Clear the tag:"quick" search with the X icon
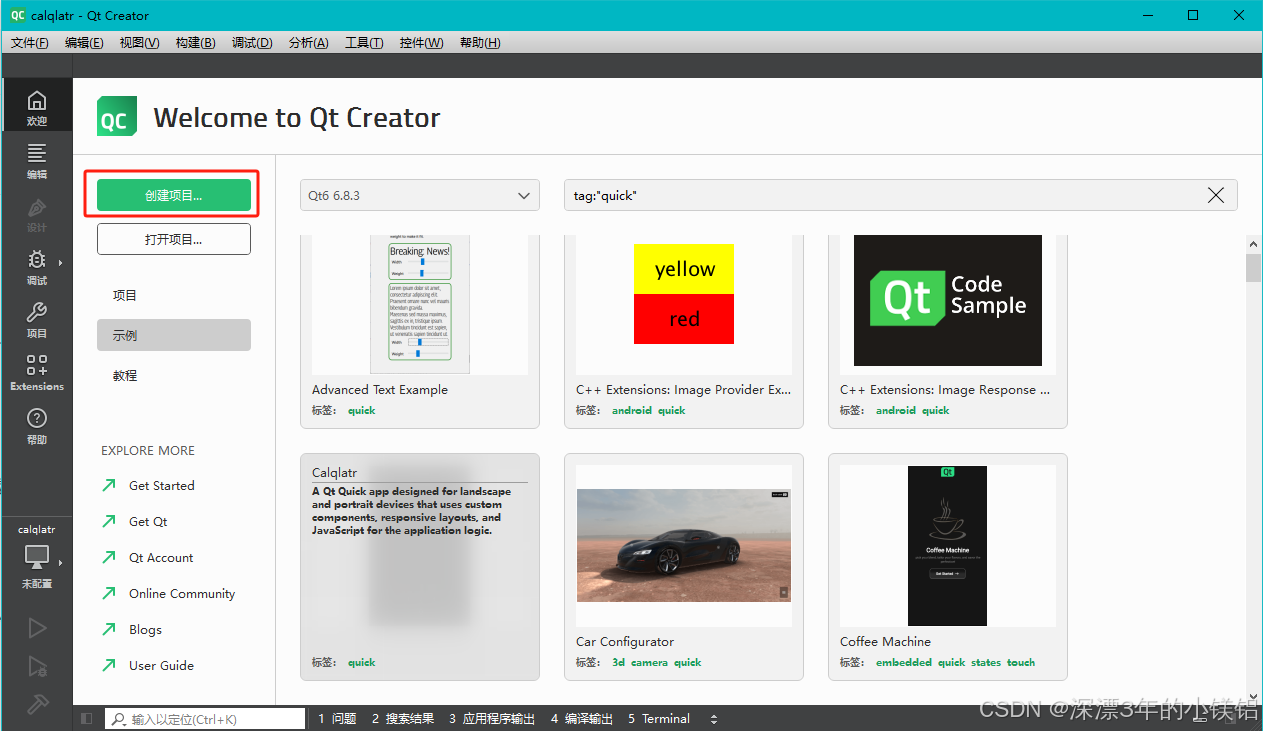Image resolution: width=1263 pixels, height=731 pixels. coord(1216,196)
